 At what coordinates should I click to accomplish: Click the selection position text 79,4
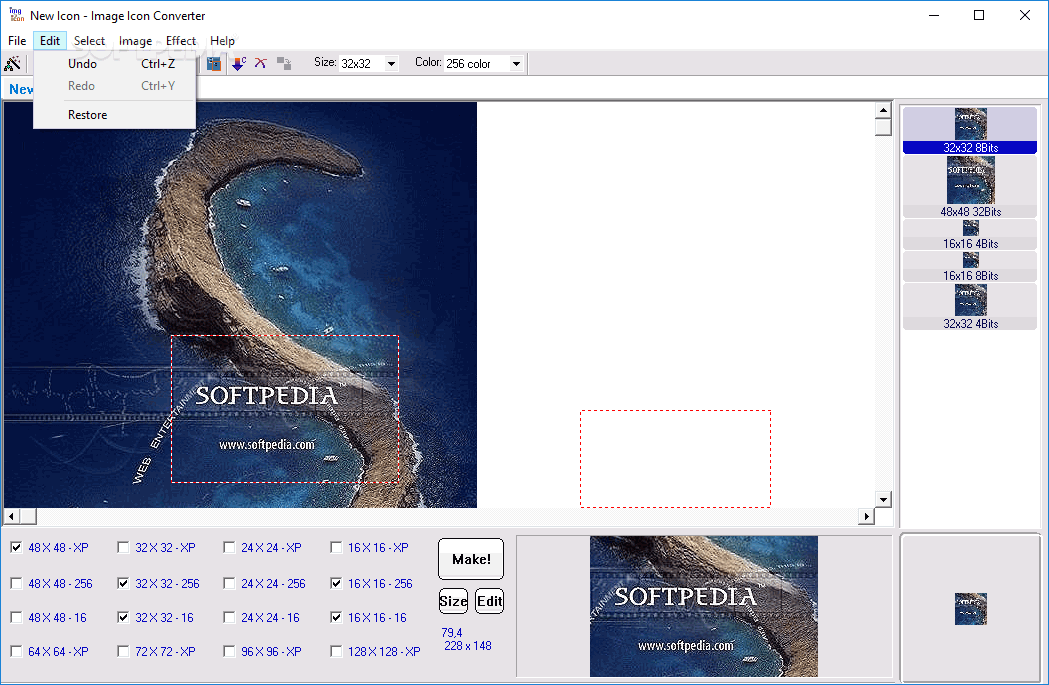(x=452, y=633)
